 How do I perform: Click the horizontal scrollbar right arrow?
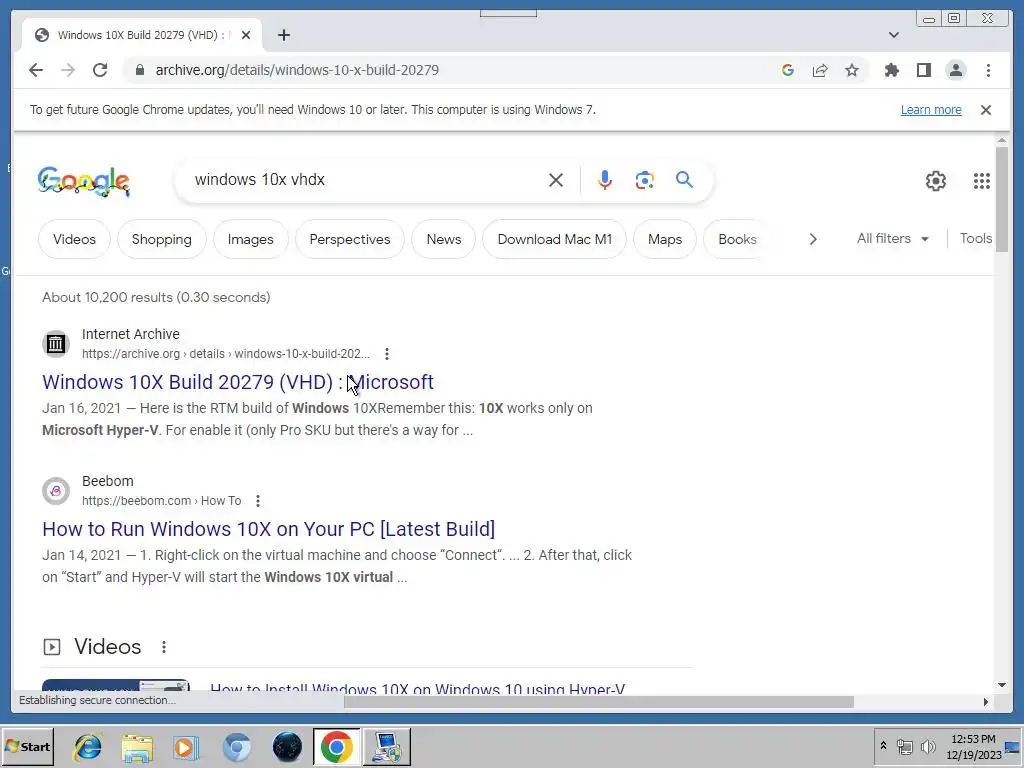click(985, 702)
